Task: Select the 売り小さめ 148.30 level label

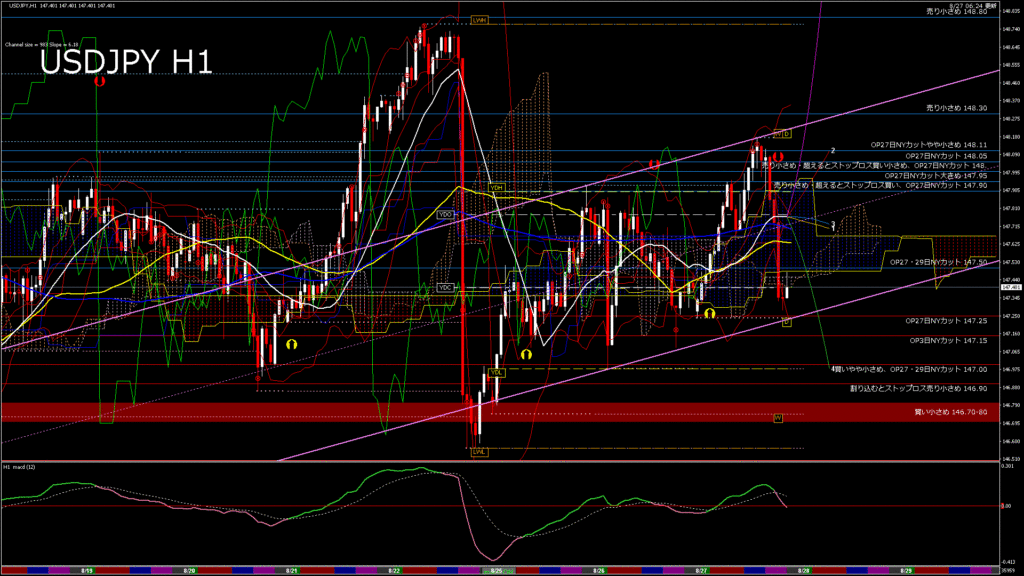Action: pyautogui.click(x=957, y=107)
